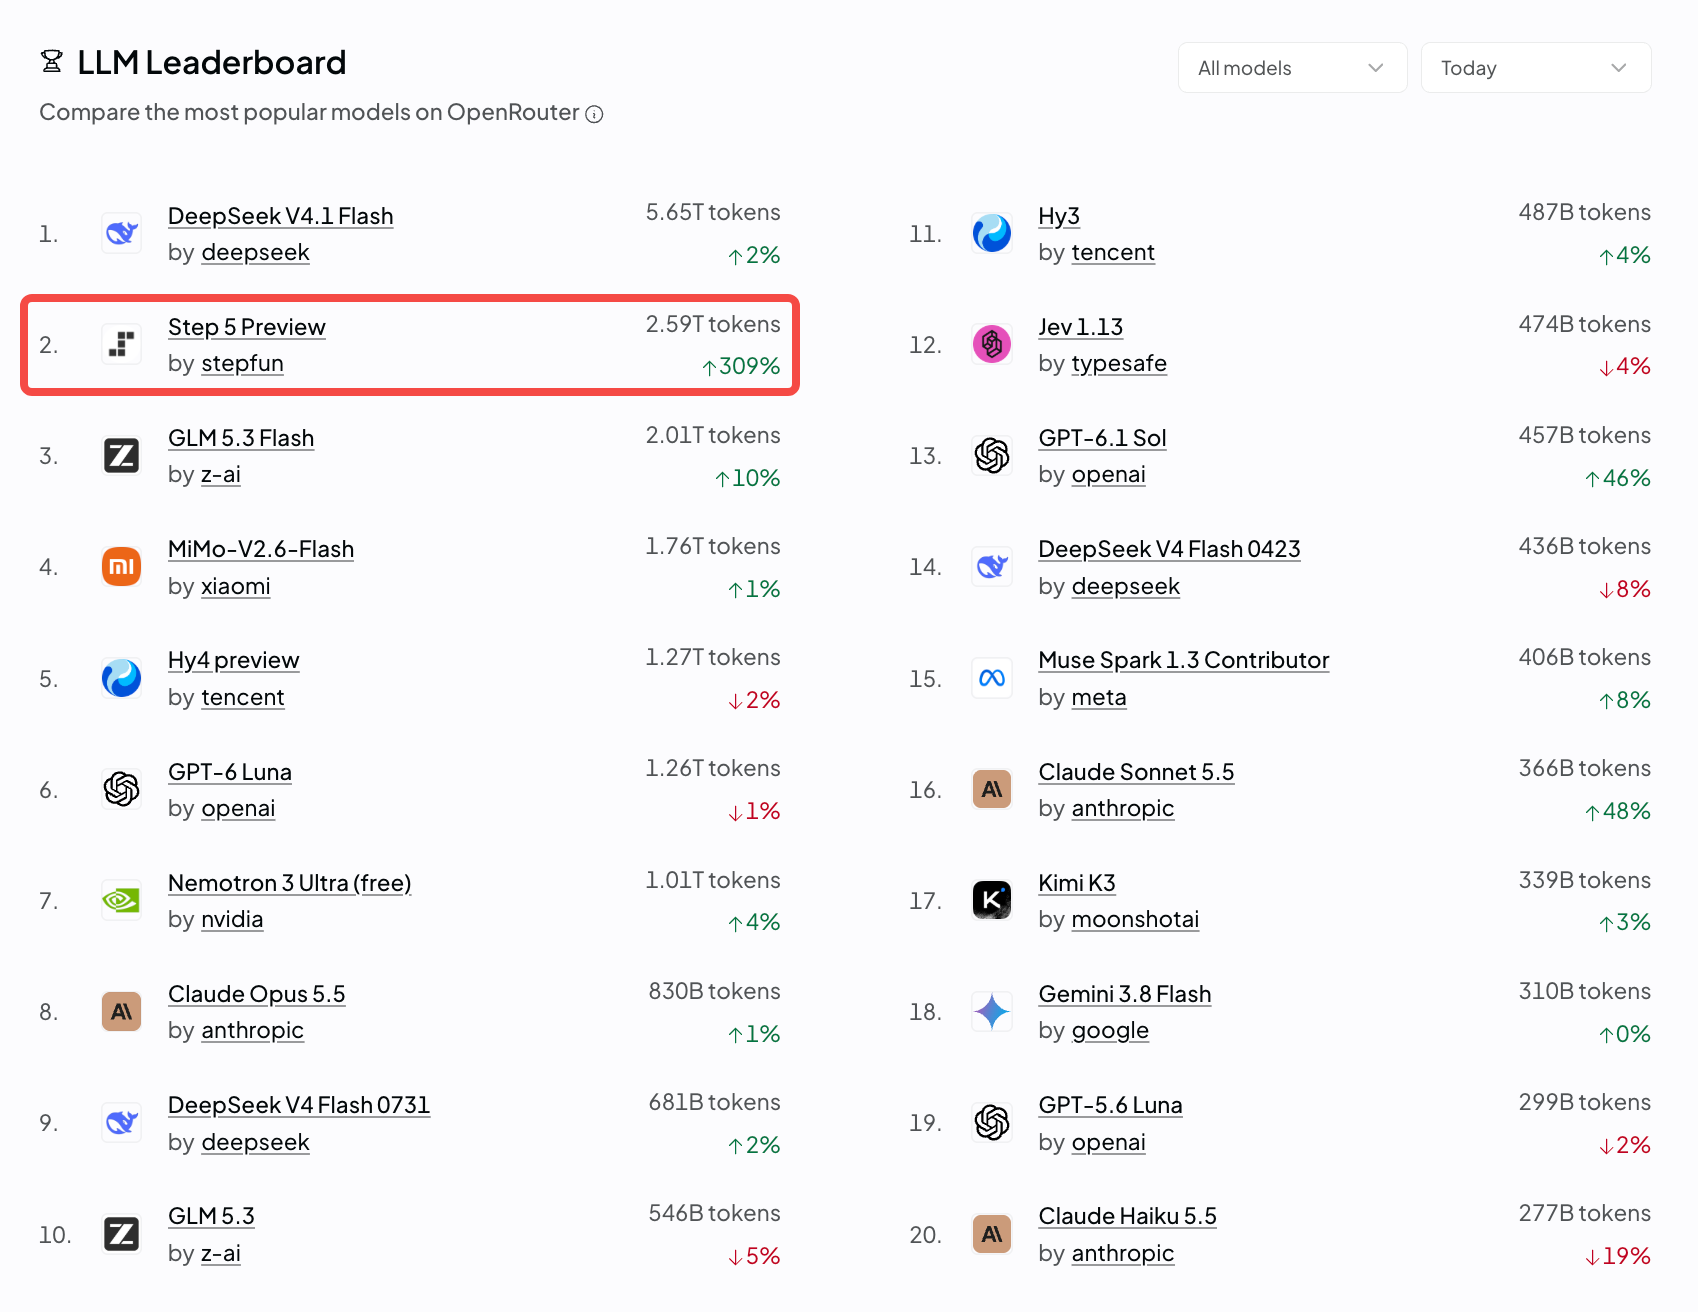Open the Nemotron 3 Ultra (free) link
The width and height of the screenshot is (1698, 1312).
coord(289,883)
